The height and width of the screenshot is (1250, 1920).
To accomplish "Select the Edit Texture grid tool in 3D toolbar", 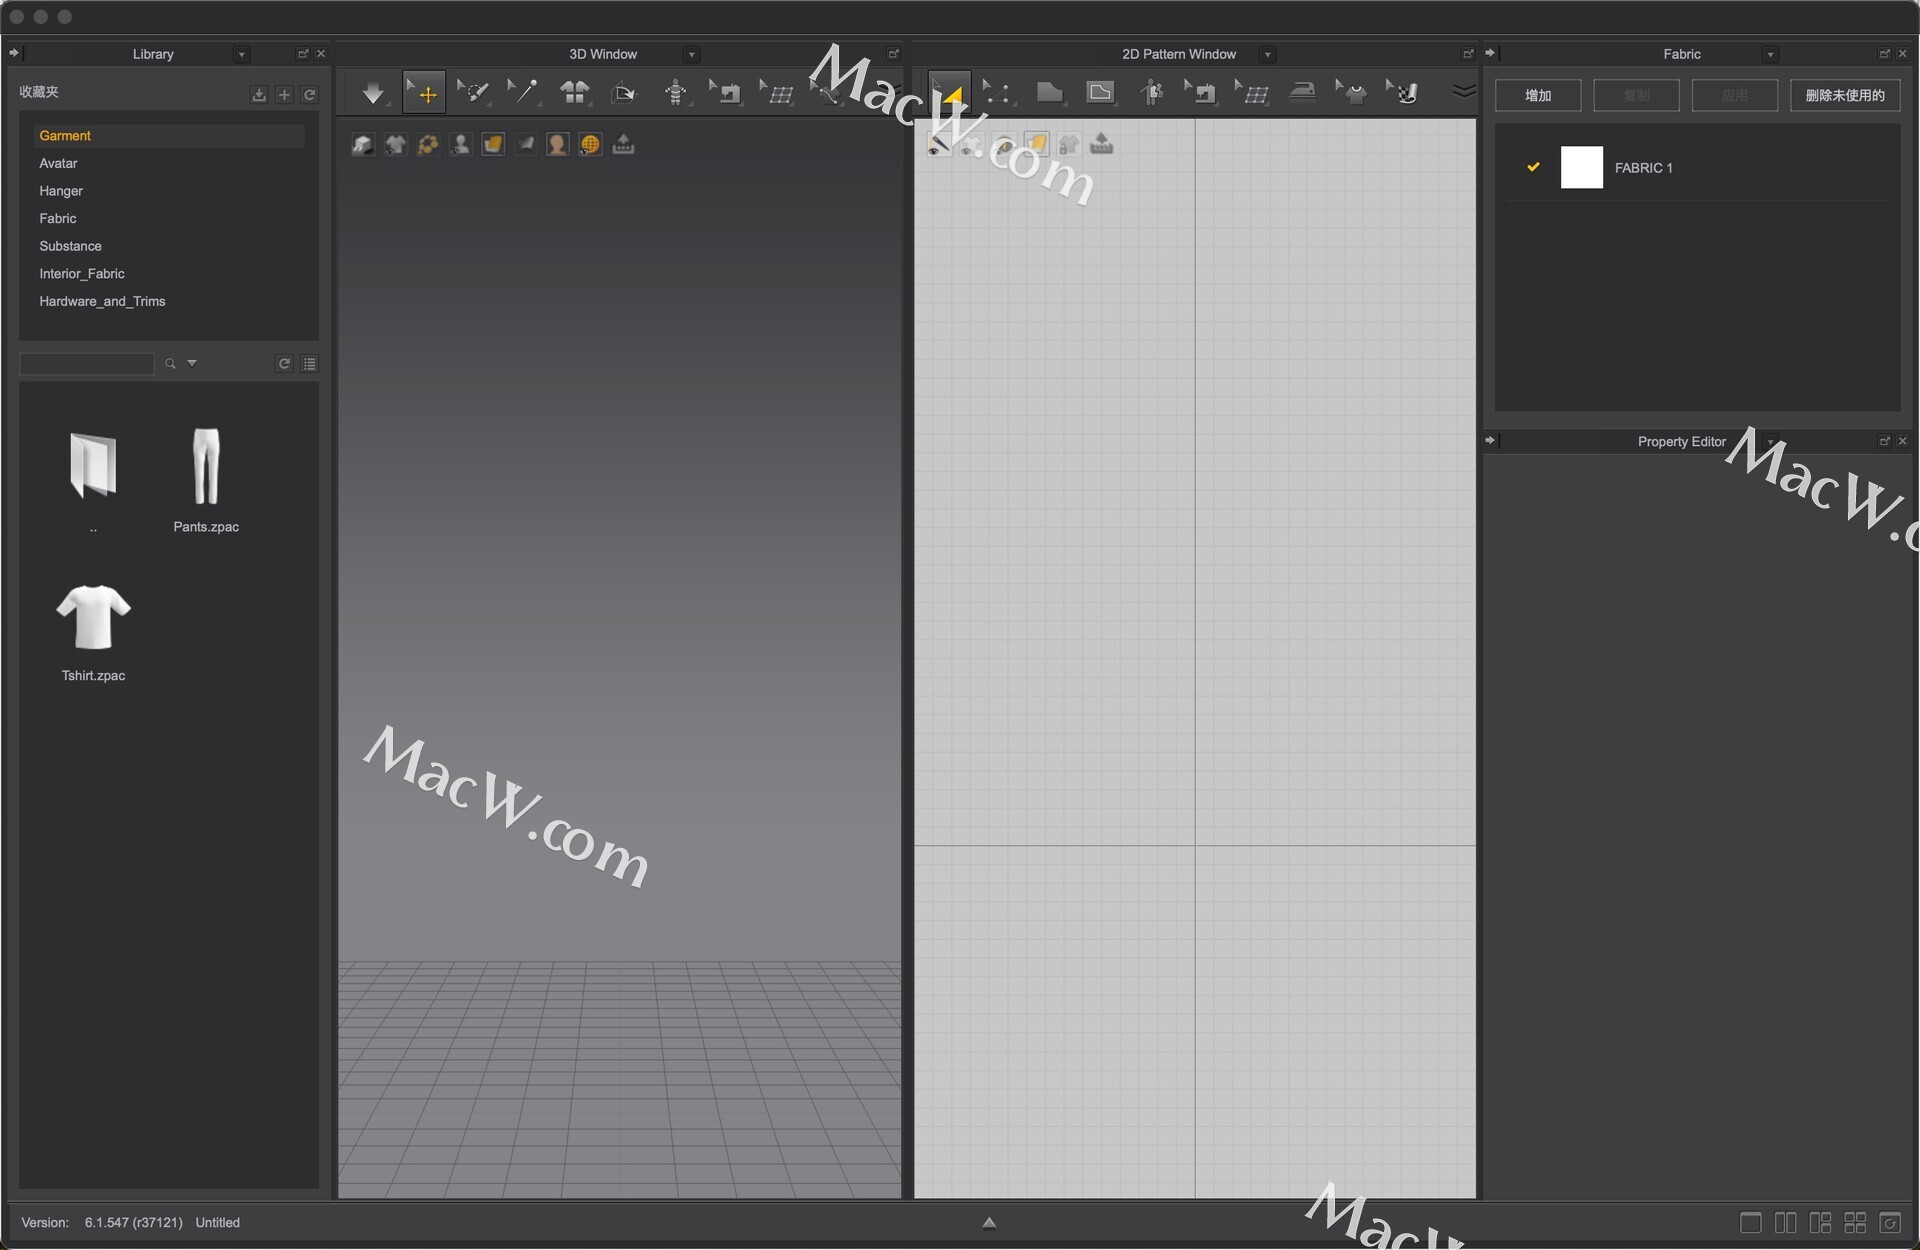I will [x=777, y=93].
